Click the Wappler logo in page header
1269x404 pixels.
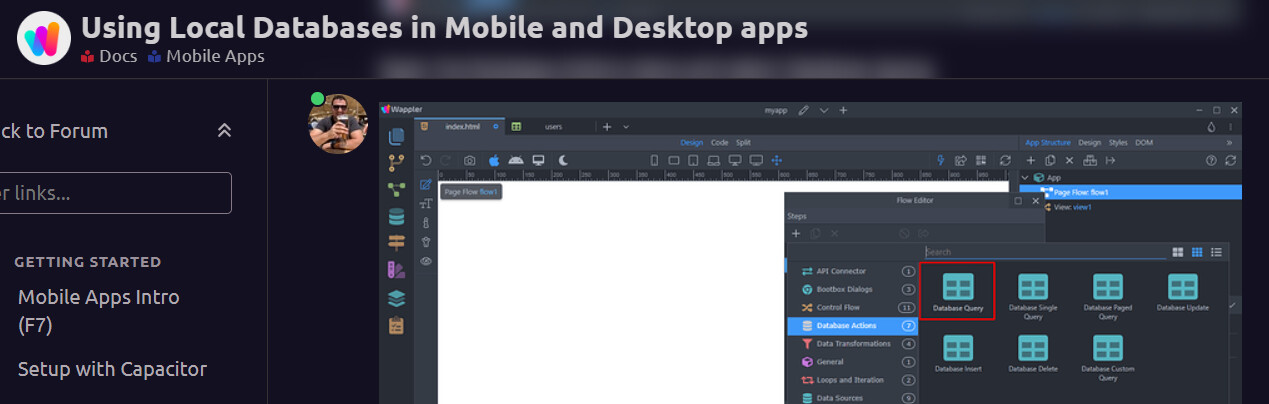pyautogui.click(x=43, y=39)
